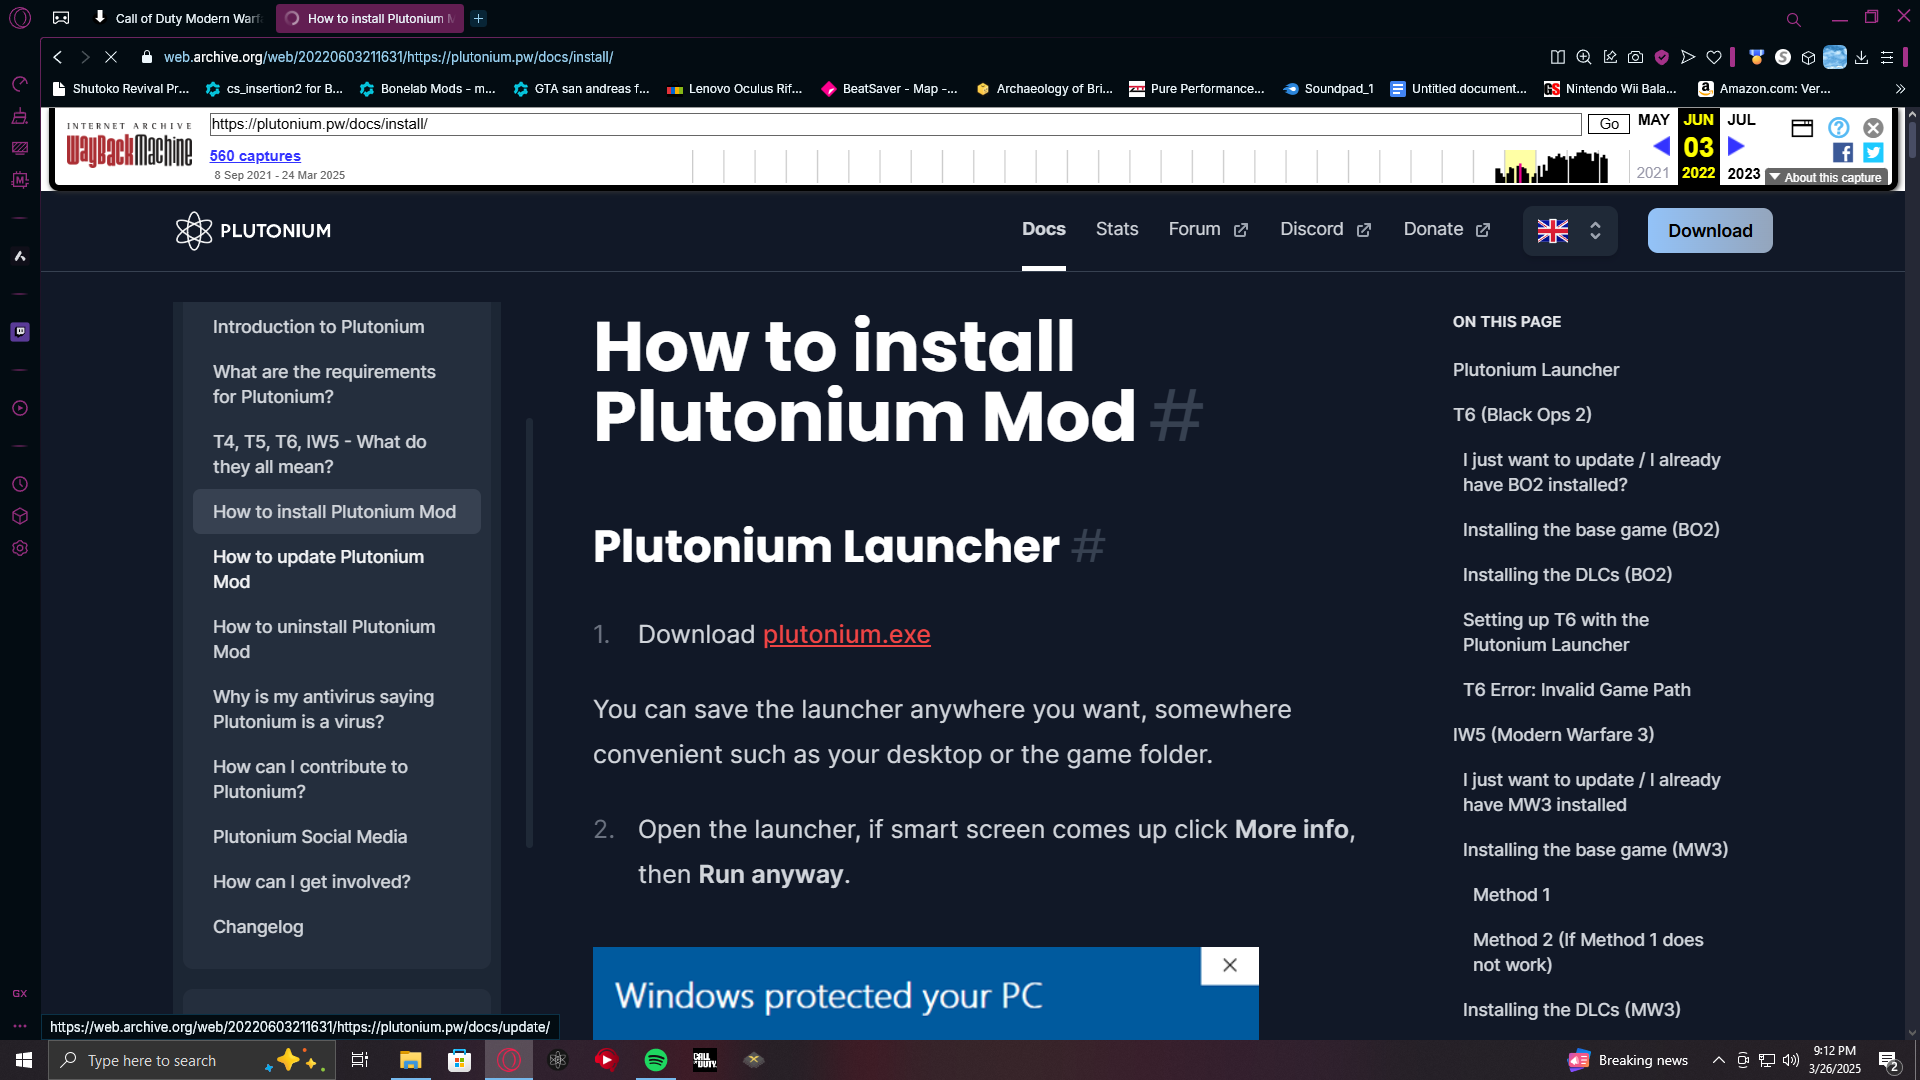Open the plutonium.exe download link
Screen dimensions: 1920x1080
(x=846, y=634)
